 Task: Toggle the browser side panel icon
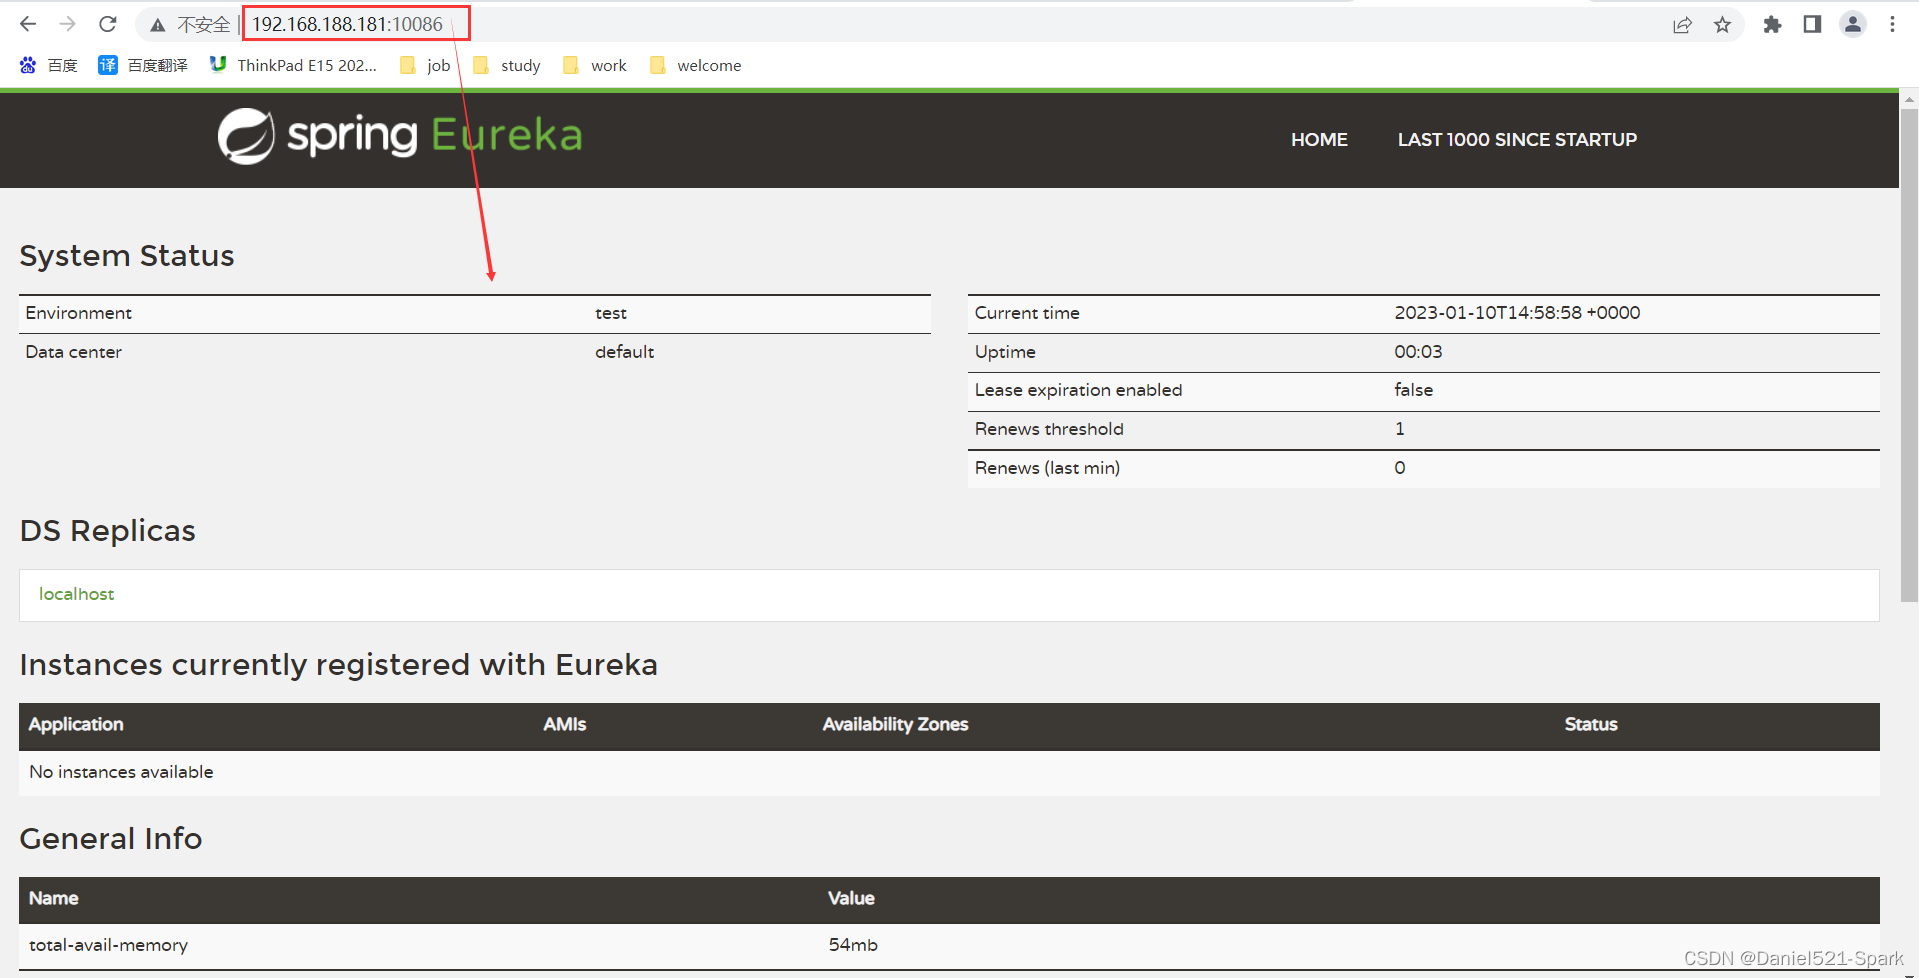(x=1812, y=25)
